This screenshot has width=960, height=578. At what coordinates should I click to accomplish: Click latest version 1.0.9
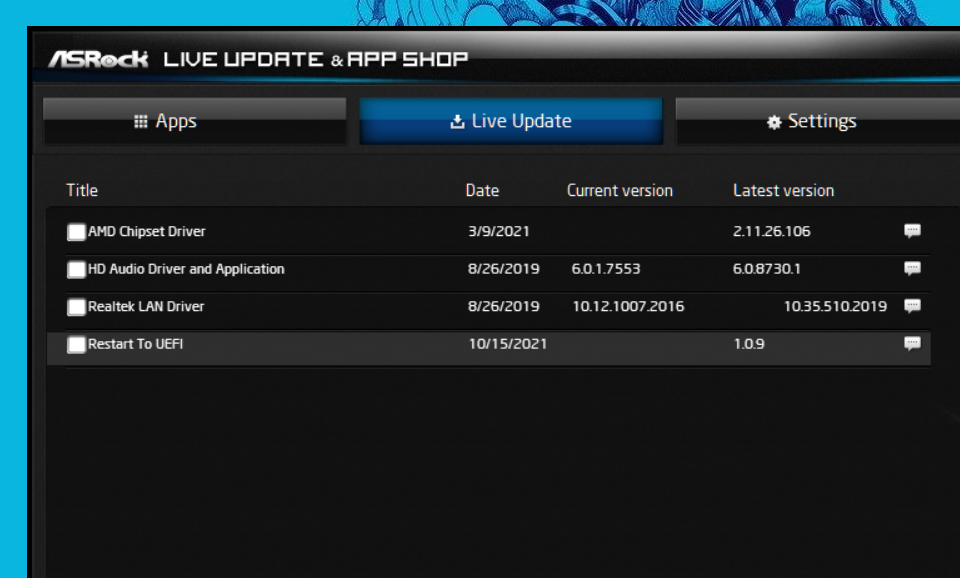click(749, 343)
